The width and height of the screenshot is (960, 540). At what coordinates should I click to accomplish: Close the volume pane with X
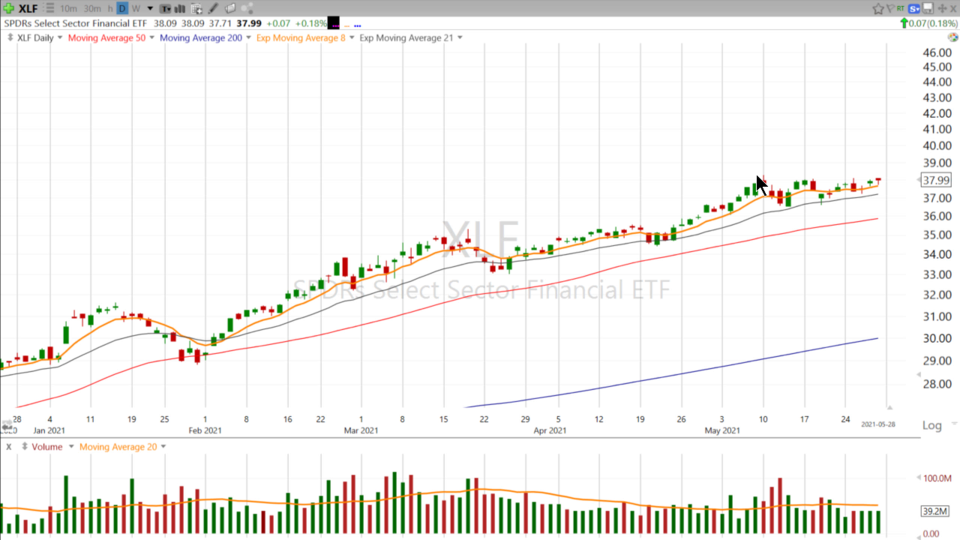tap(9, 447)
